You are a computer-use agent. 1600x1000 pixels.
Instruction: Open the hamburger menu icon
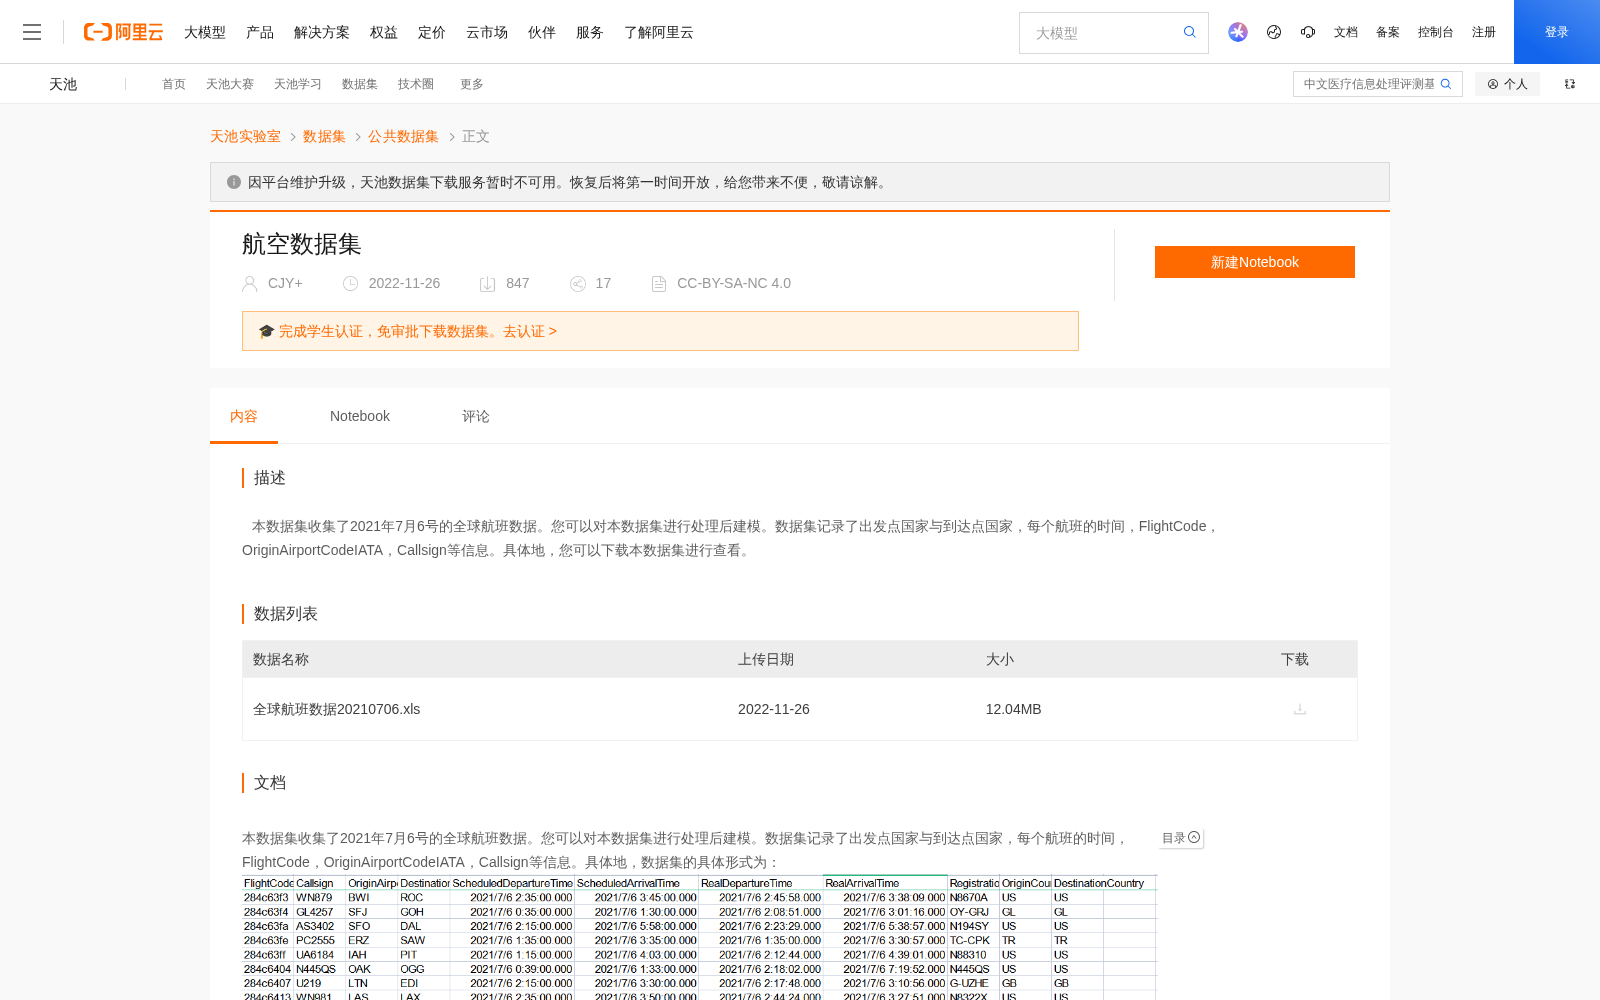click(x=32, y=32)
